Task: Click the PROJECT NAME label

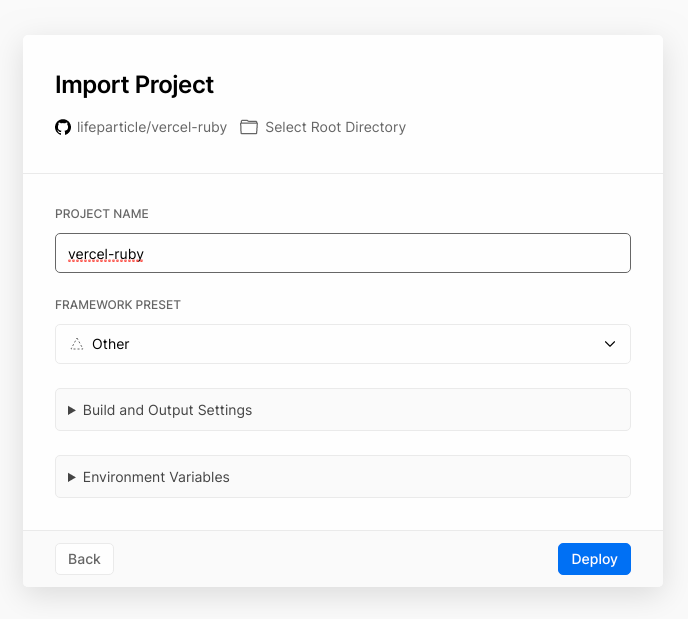Action: [x=102, y=214]
